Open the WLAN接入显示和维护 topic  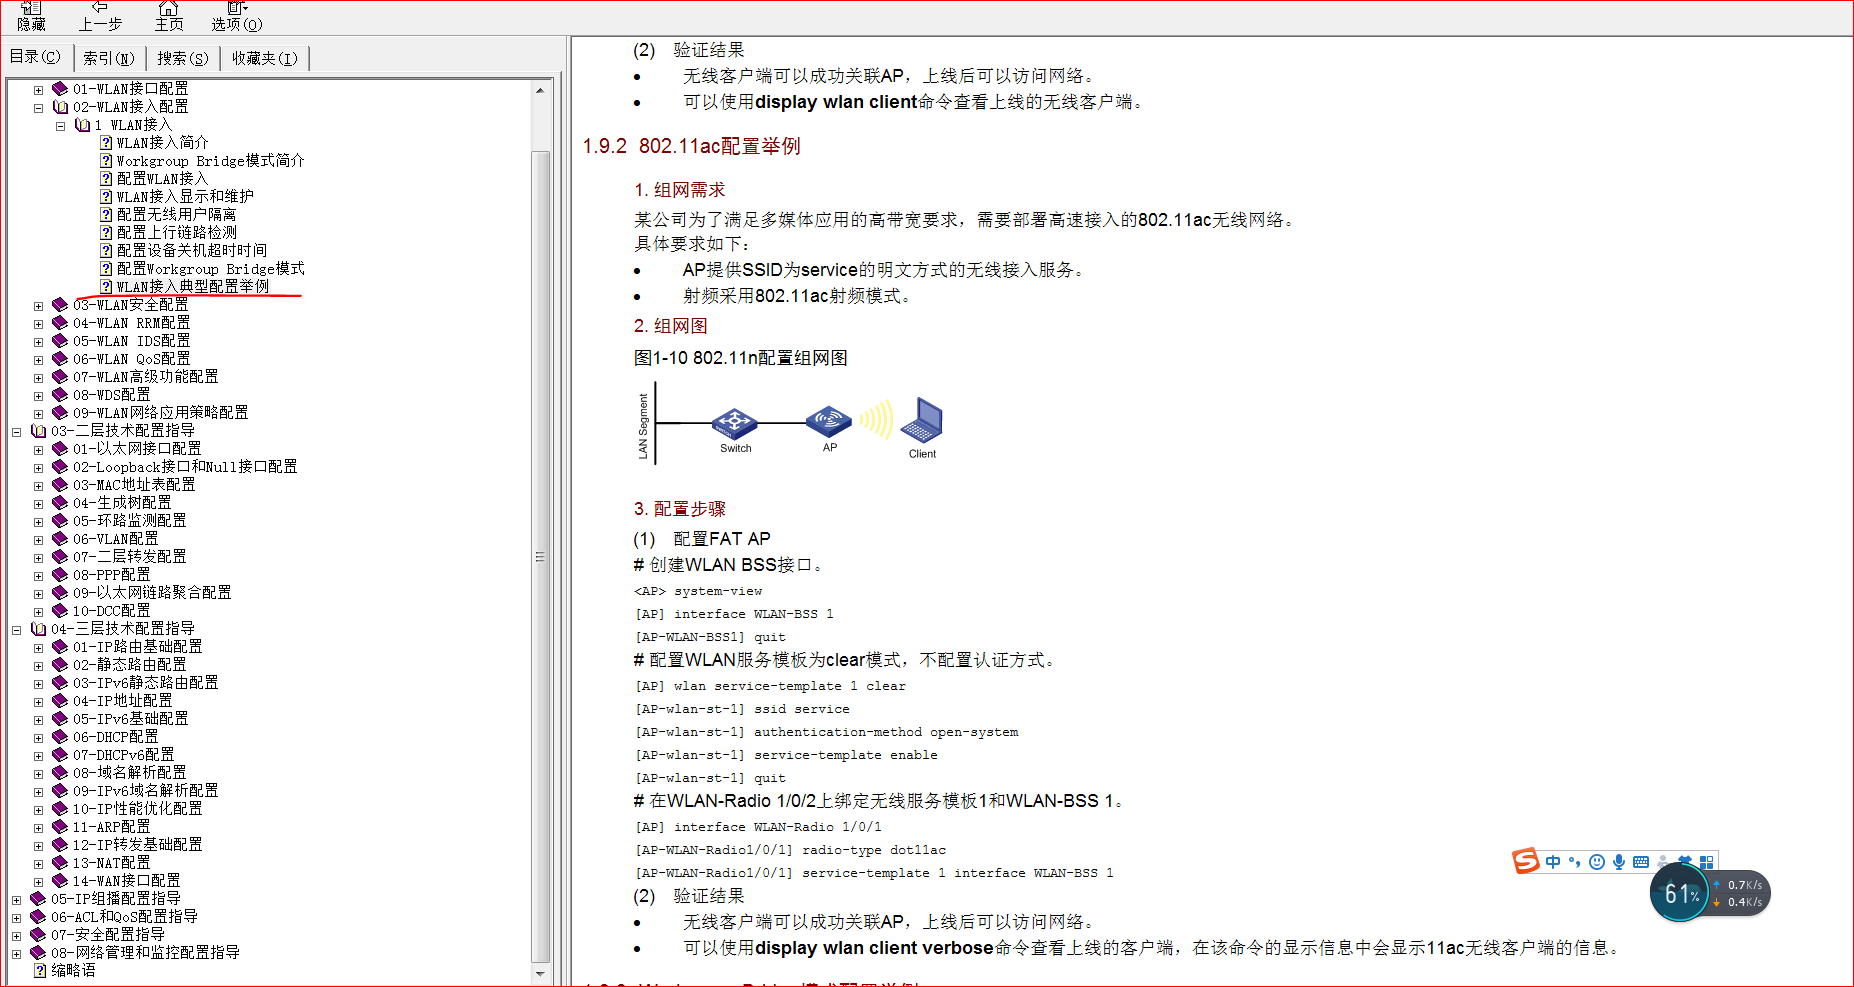[x=184, y=197]
